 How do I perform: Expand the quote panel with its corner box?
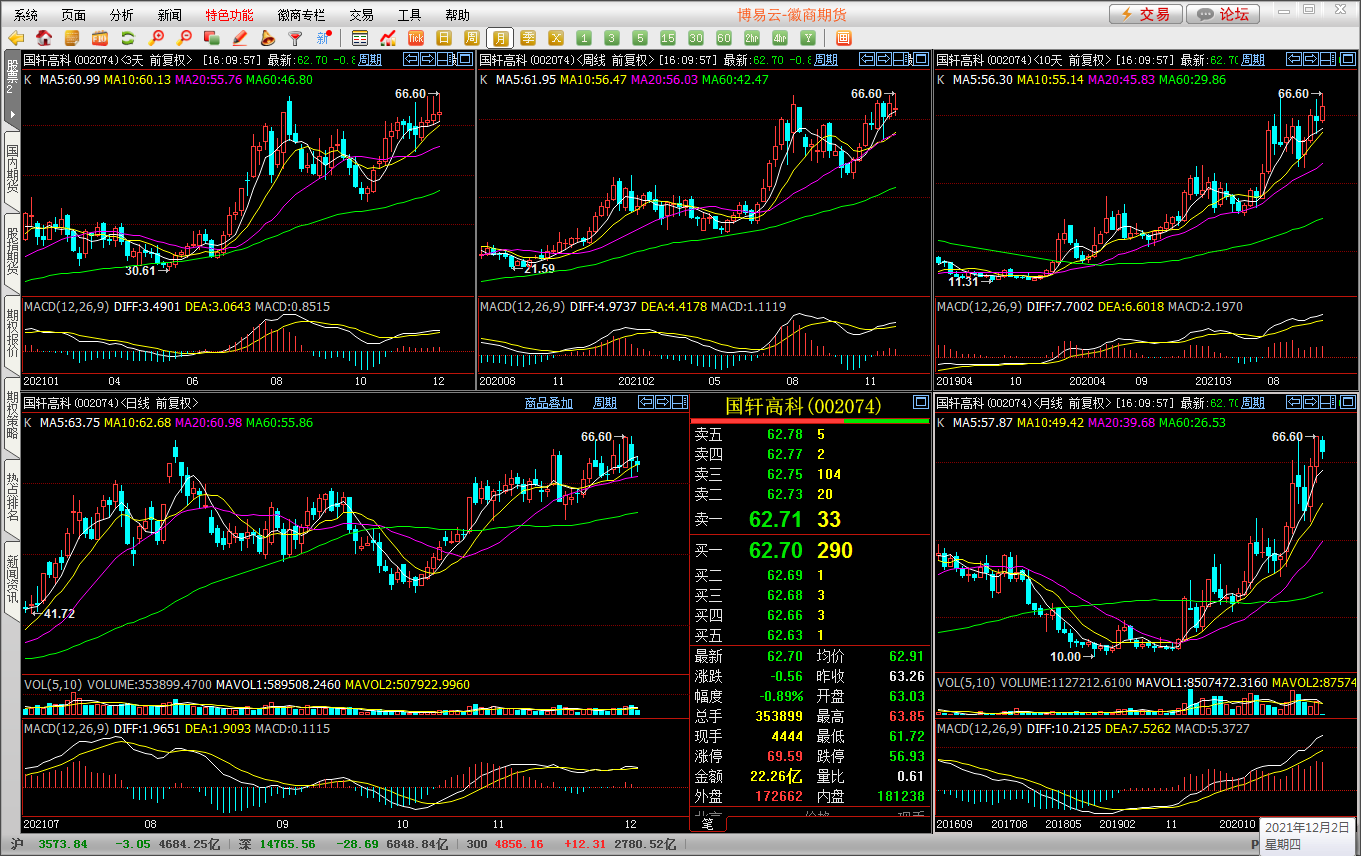[920, 403]
